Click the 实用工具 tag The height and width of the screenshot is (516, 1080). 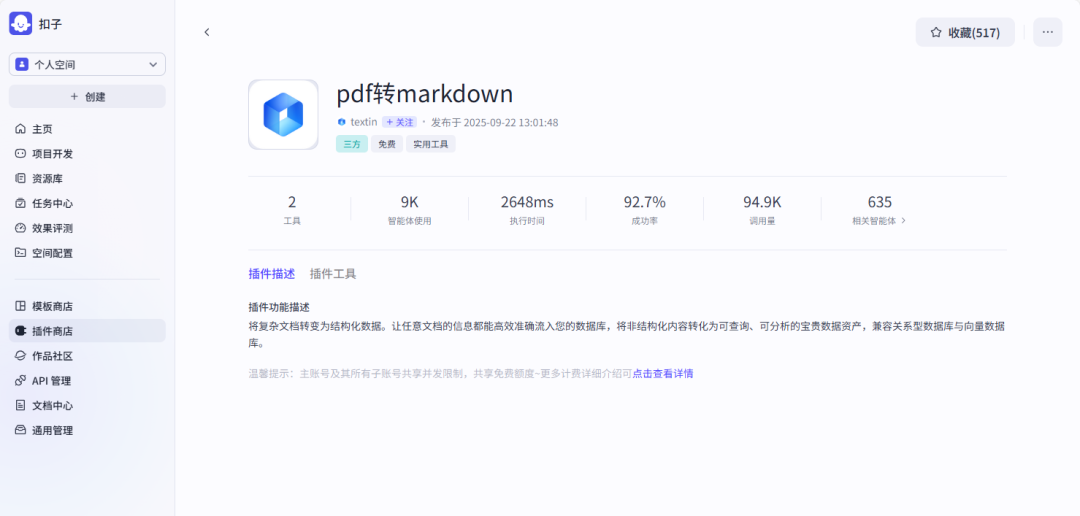point(430,144)
